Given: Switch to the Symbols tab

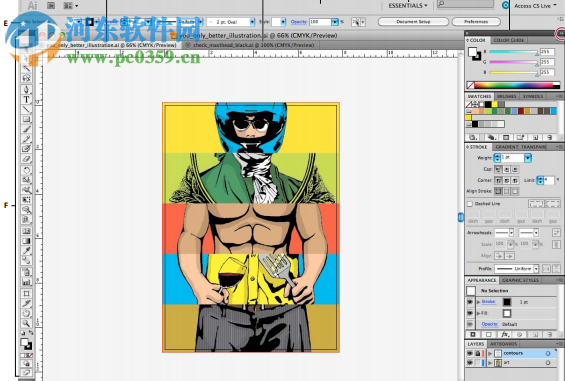Looking at the screenshot, I should [x=533, y=96].
